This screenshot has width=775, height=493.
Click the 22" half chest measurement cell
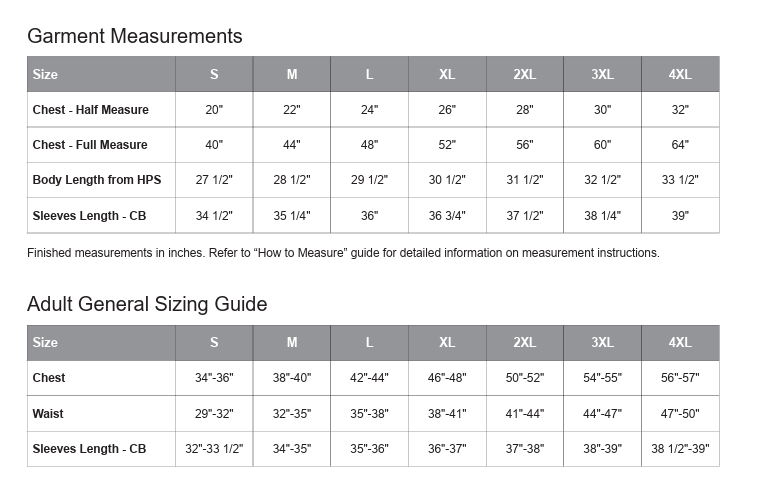292,110
